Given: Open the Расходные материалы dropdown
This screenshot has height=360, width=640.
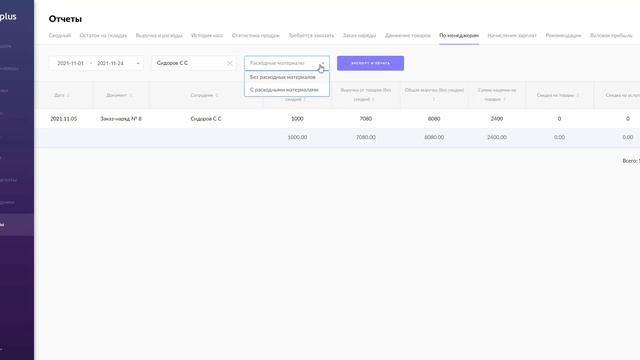Looking at the screenshot, I should point(287,63).
